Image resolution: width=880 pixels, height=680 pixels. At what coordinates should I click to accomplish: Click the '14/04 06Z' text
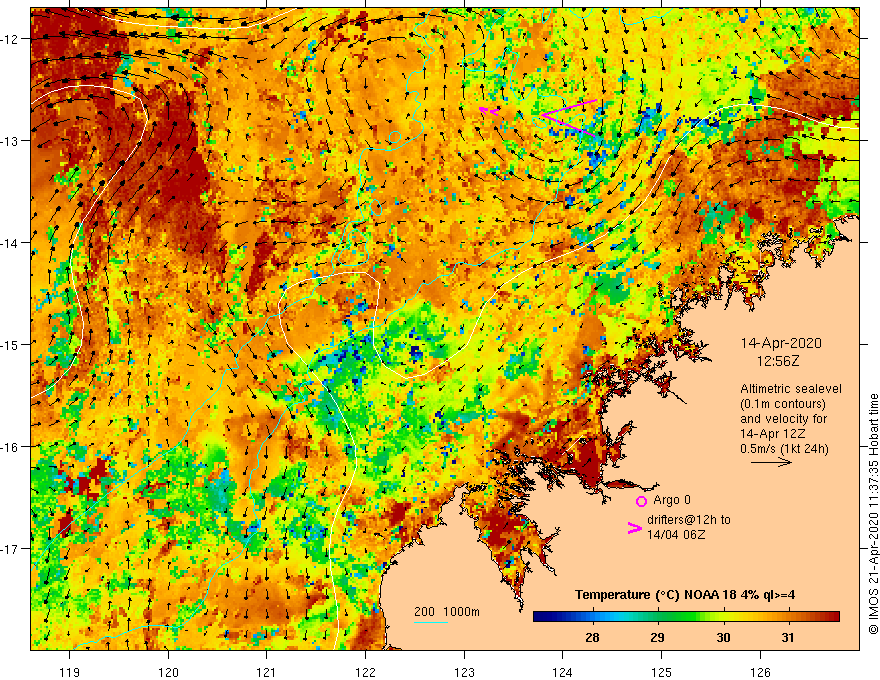[676, 535]
